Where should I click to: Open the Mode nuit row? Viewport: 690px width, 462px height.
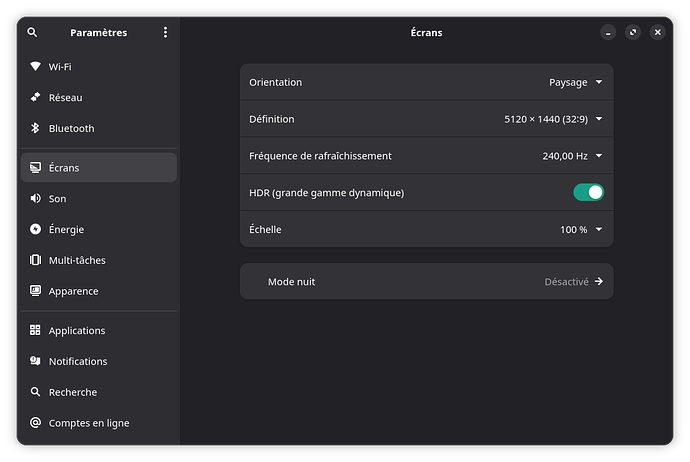[x=426, y=282]
